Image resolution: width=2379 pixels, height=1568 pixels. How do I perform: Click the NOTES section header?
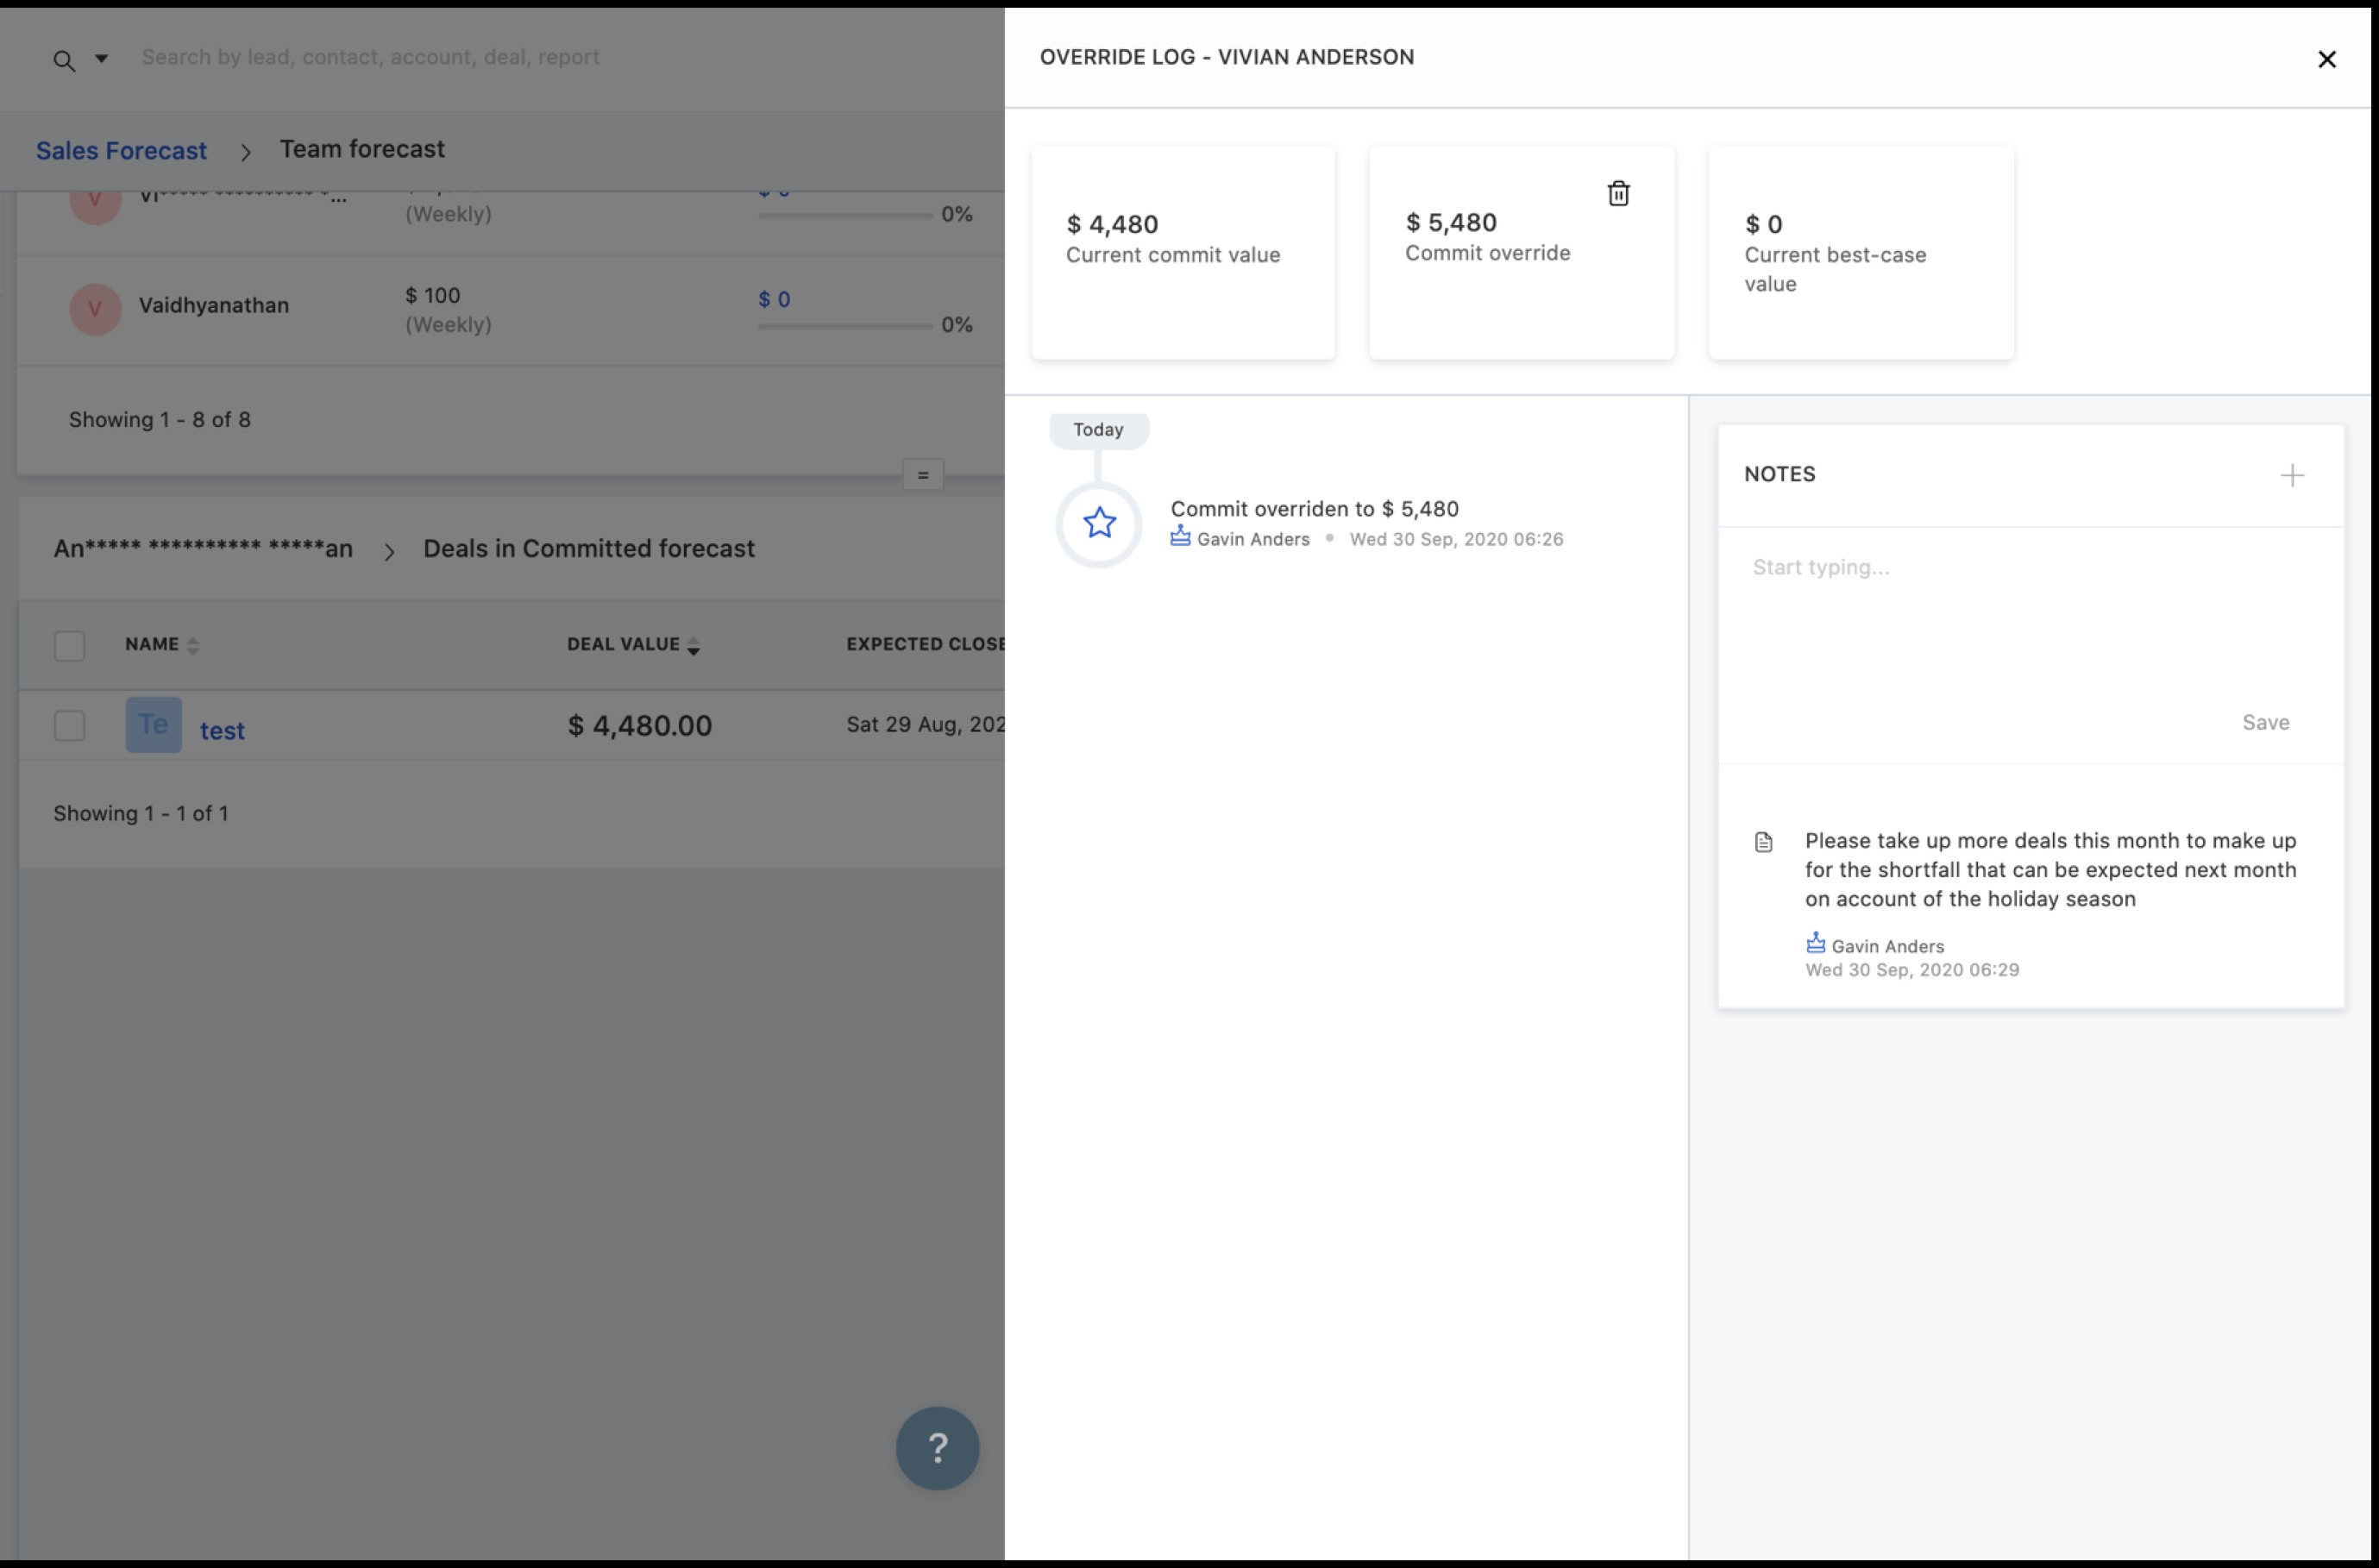1779,474
